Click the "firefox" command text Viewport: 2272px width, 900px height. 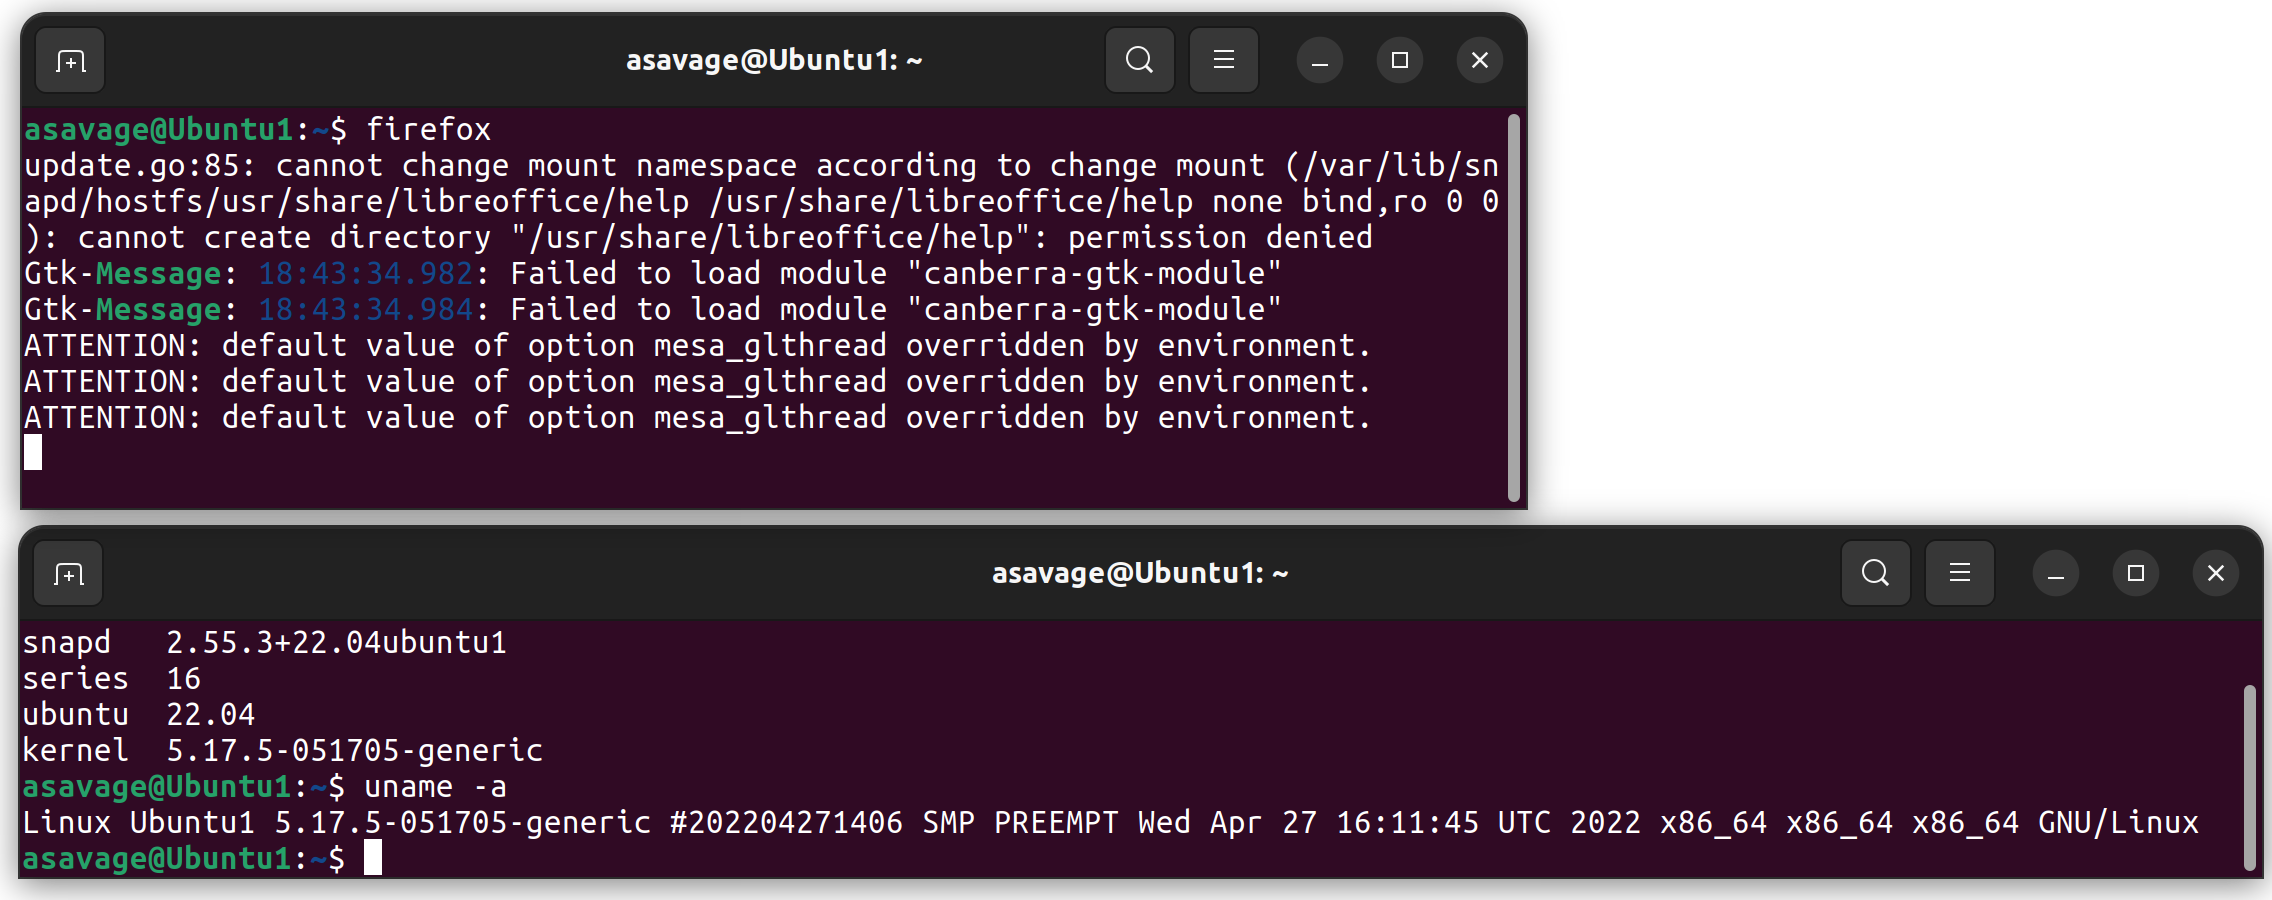(428, 130)
